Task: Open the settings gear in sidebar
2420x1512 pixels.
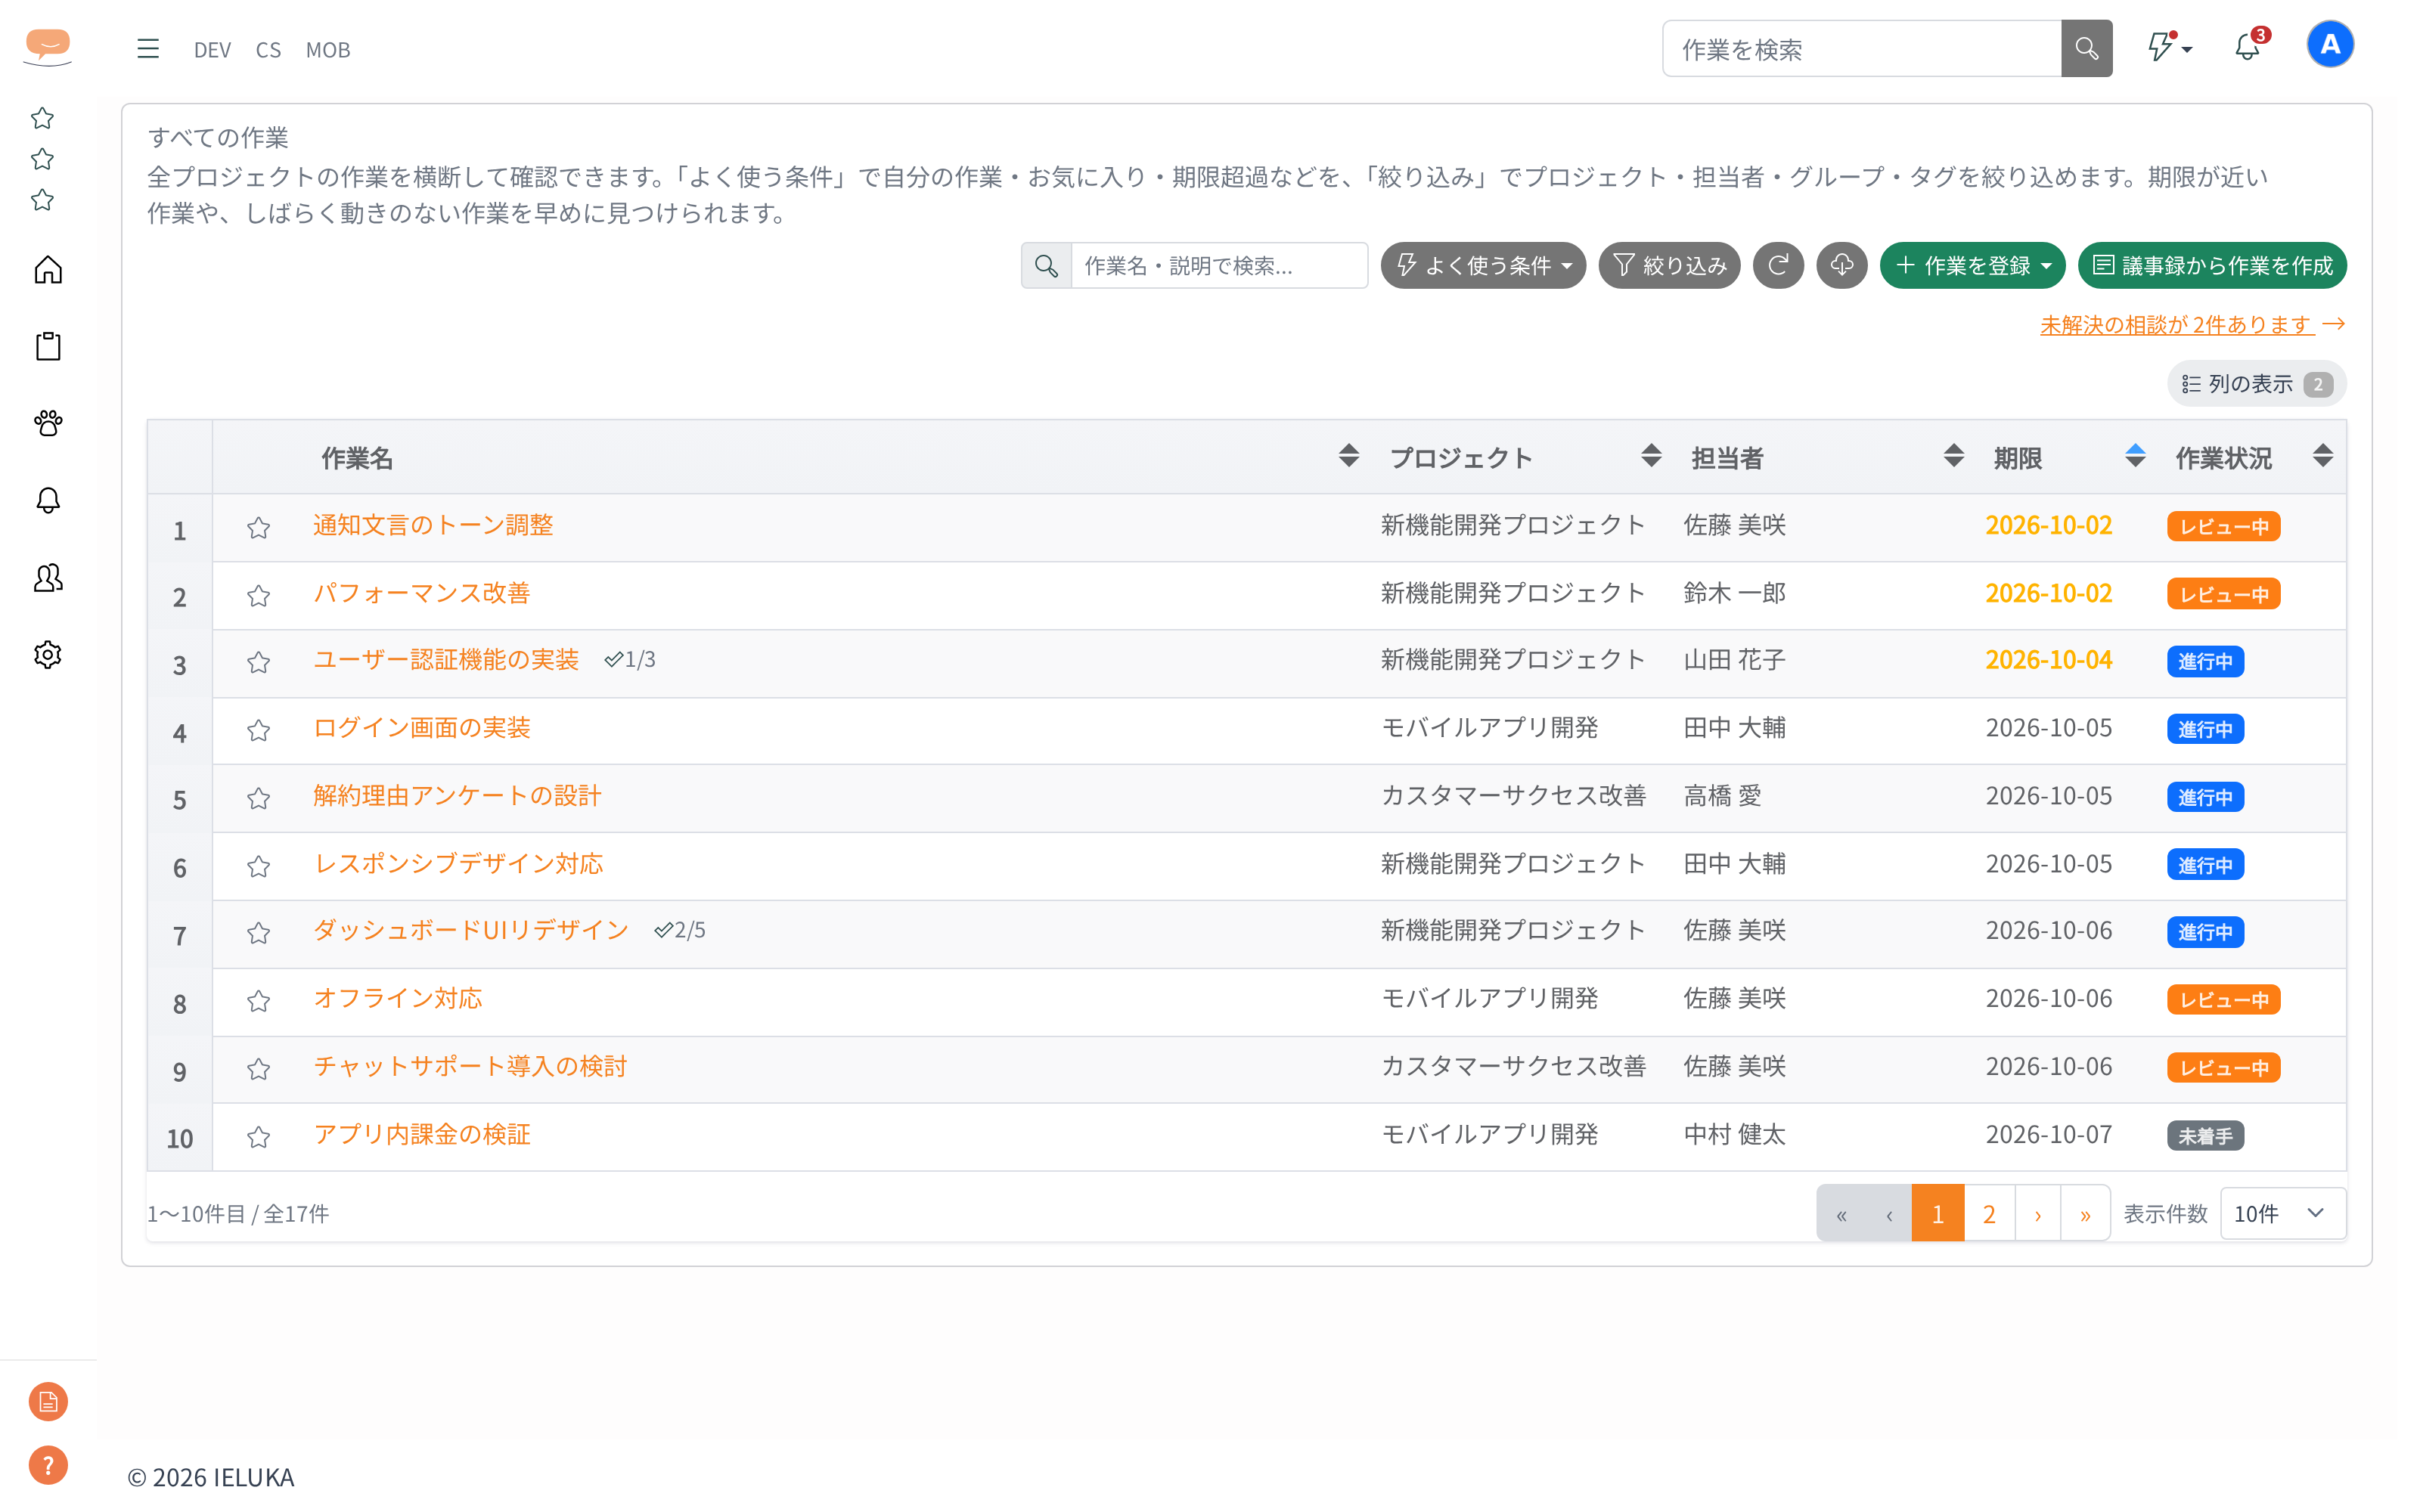Action: 48,655
